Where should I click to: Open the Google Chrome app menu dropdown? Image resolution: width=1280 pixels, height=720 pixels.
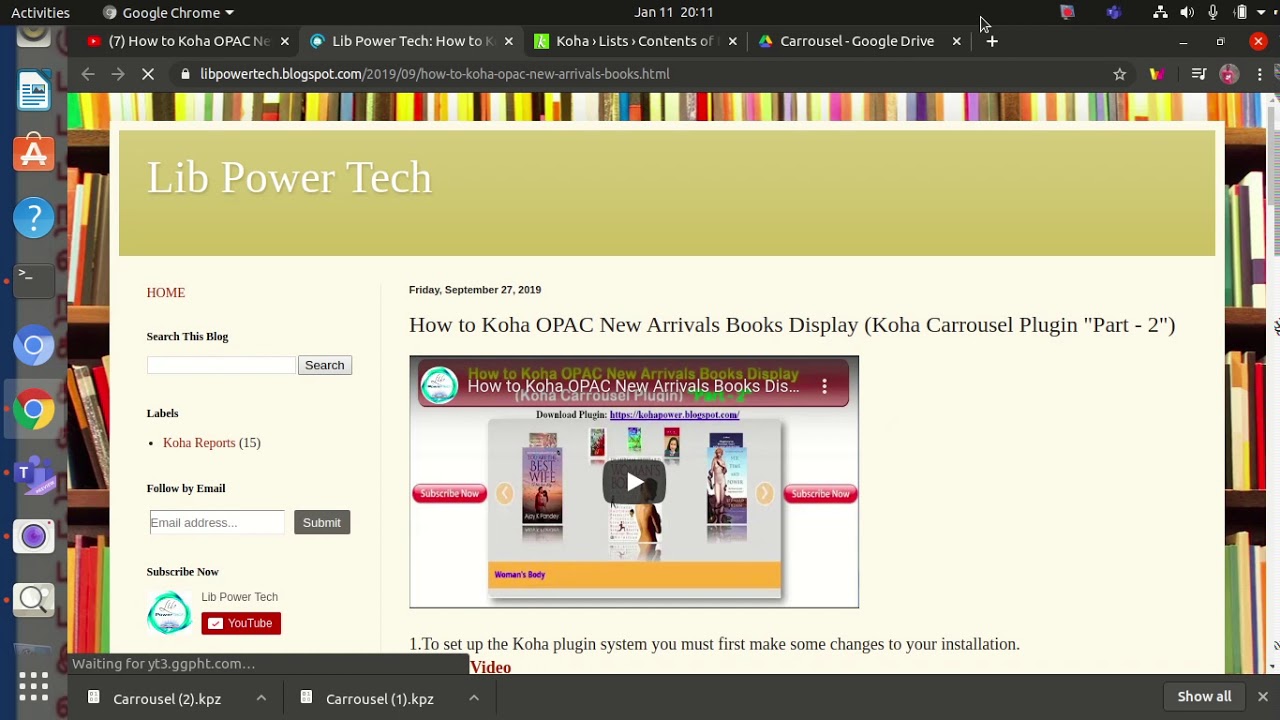(169, 12)
